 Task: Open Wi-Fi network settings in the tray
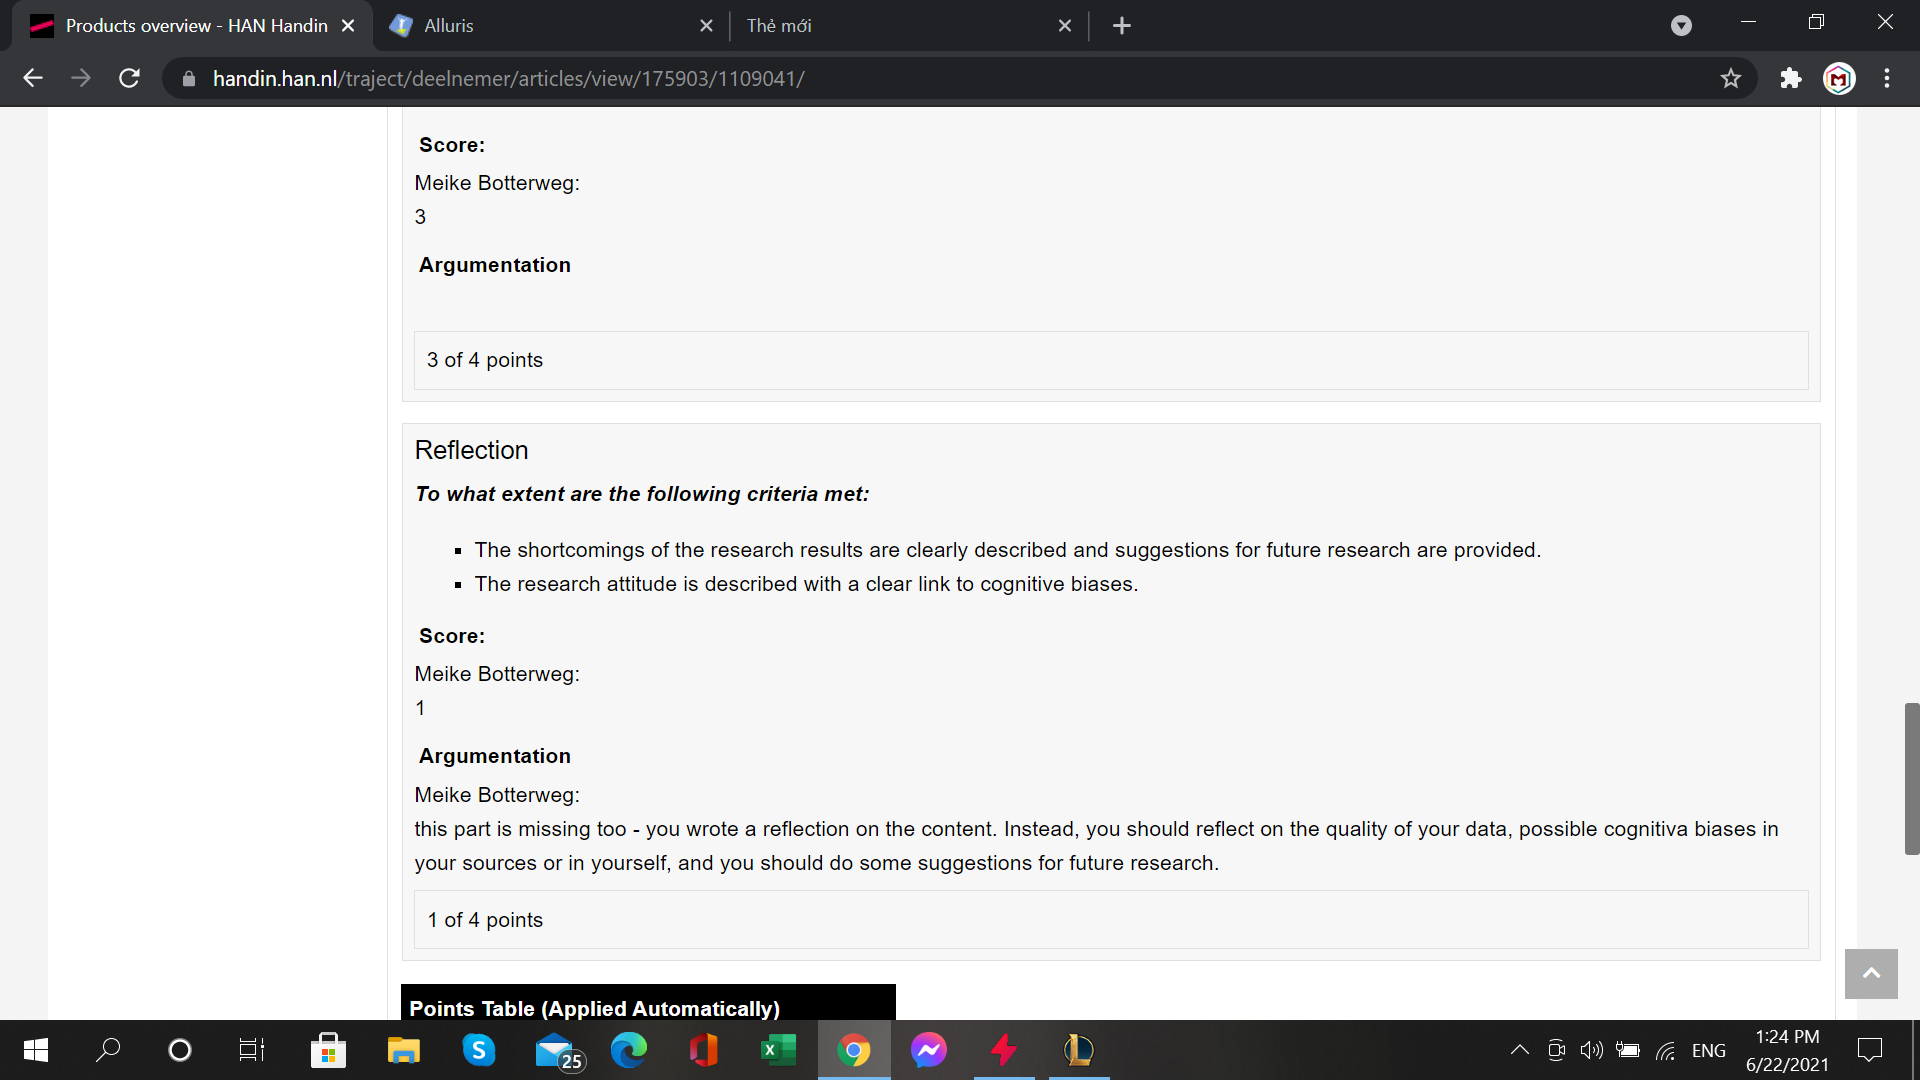click(x=1665, y=1050)
